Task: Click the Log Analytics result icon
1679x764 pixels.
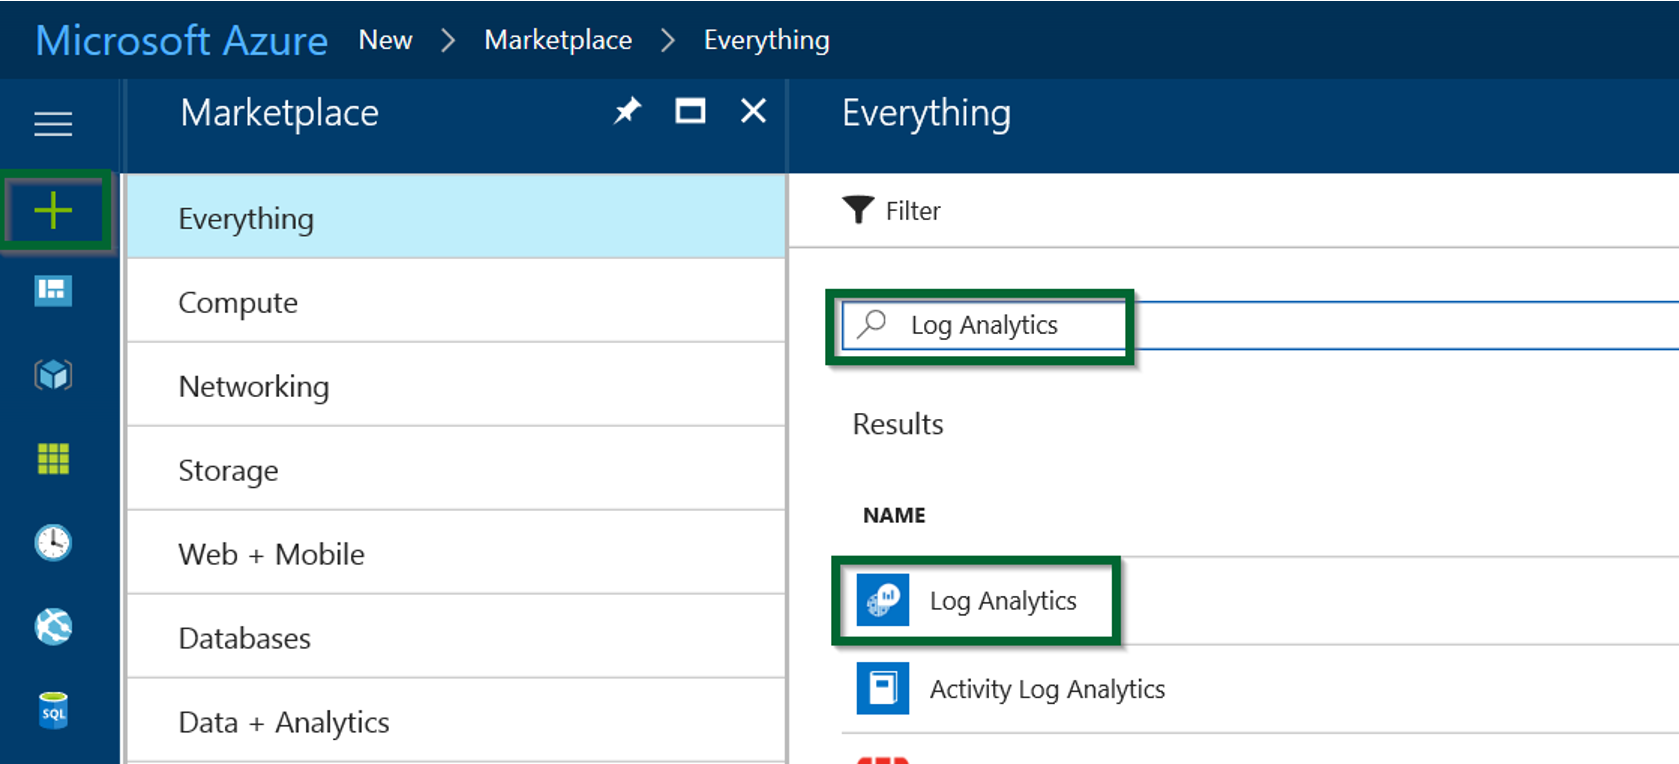Action: pyautogui.click(x=883, y=600)
